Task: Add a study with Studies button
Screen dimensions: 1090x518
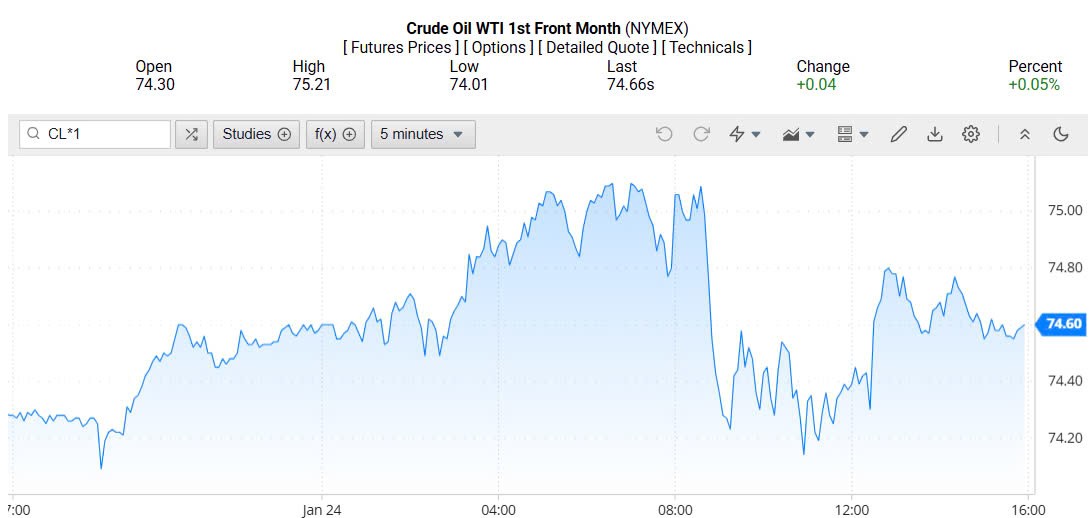Action: pyautogui.click(x=256, y=134)
